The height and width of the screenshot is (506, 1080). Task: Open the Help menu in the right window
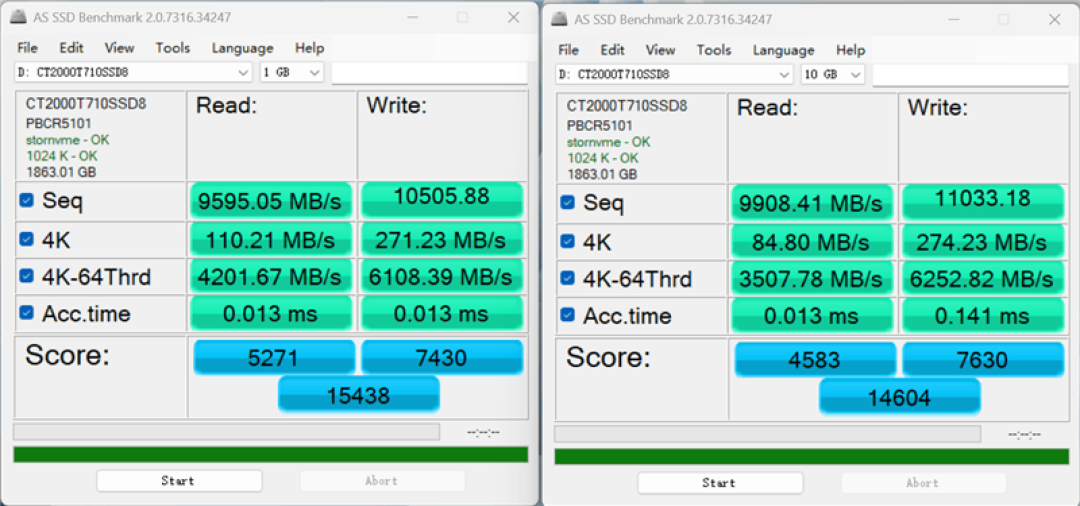[851, 50]
